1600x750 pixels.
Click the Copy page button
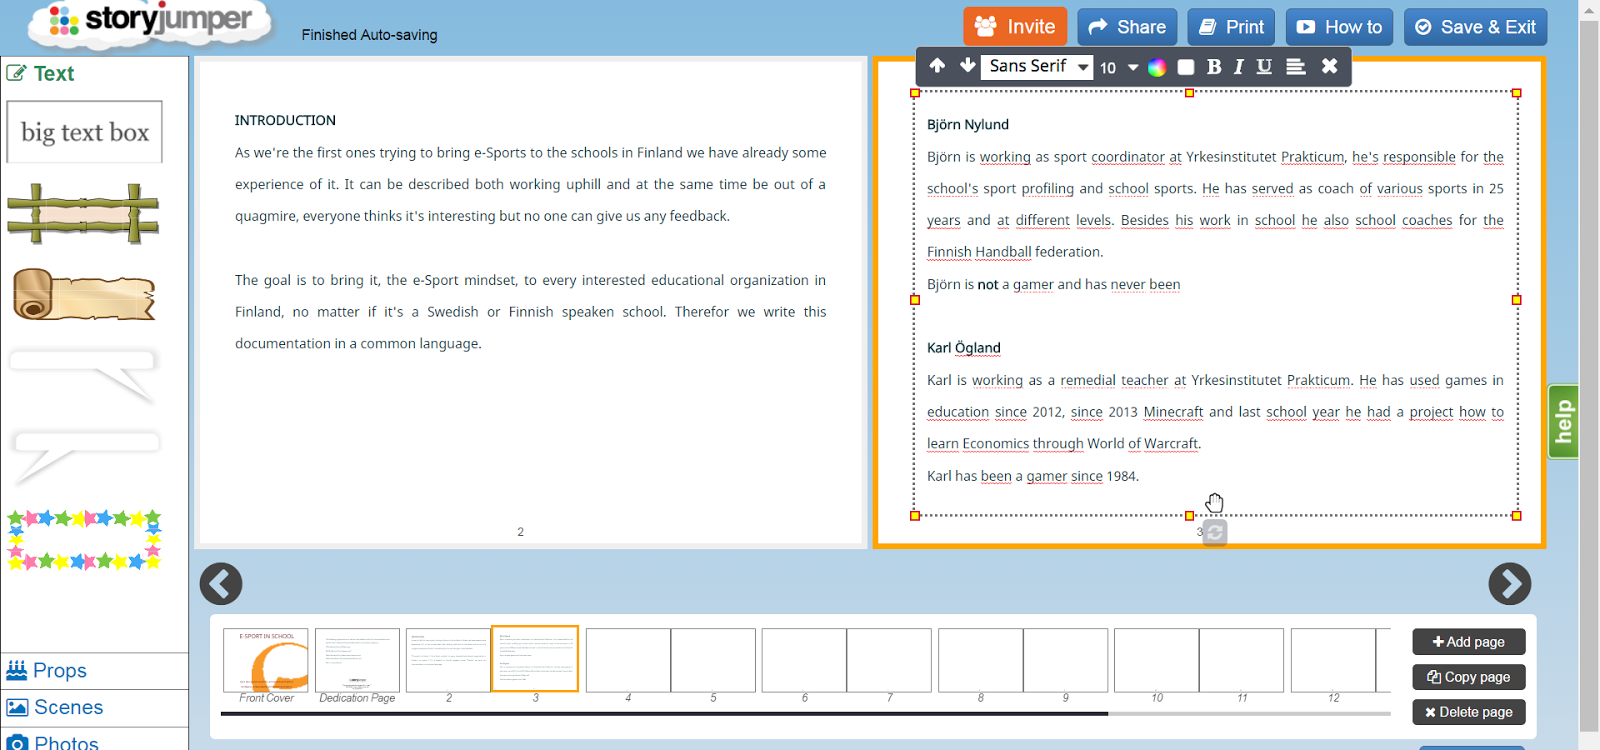1469,677
